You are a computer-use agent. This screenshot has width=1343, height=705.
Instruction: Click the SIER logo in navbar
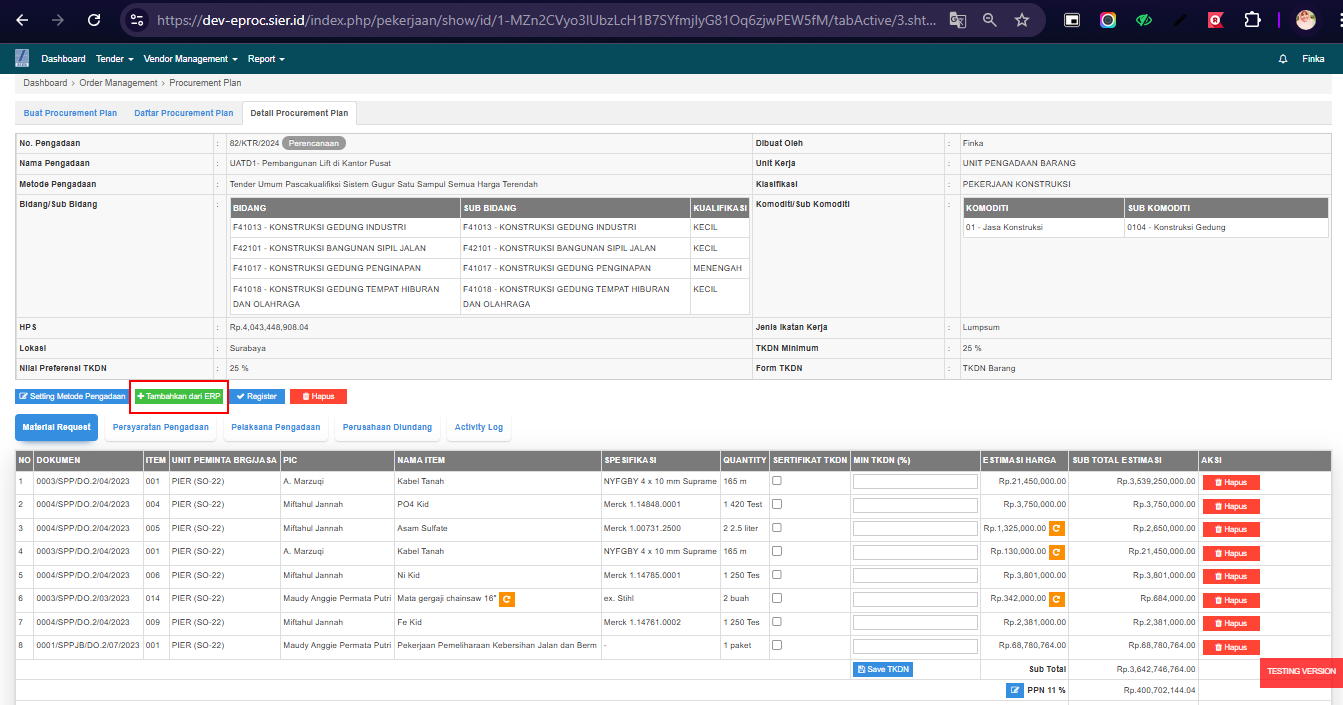22,59
